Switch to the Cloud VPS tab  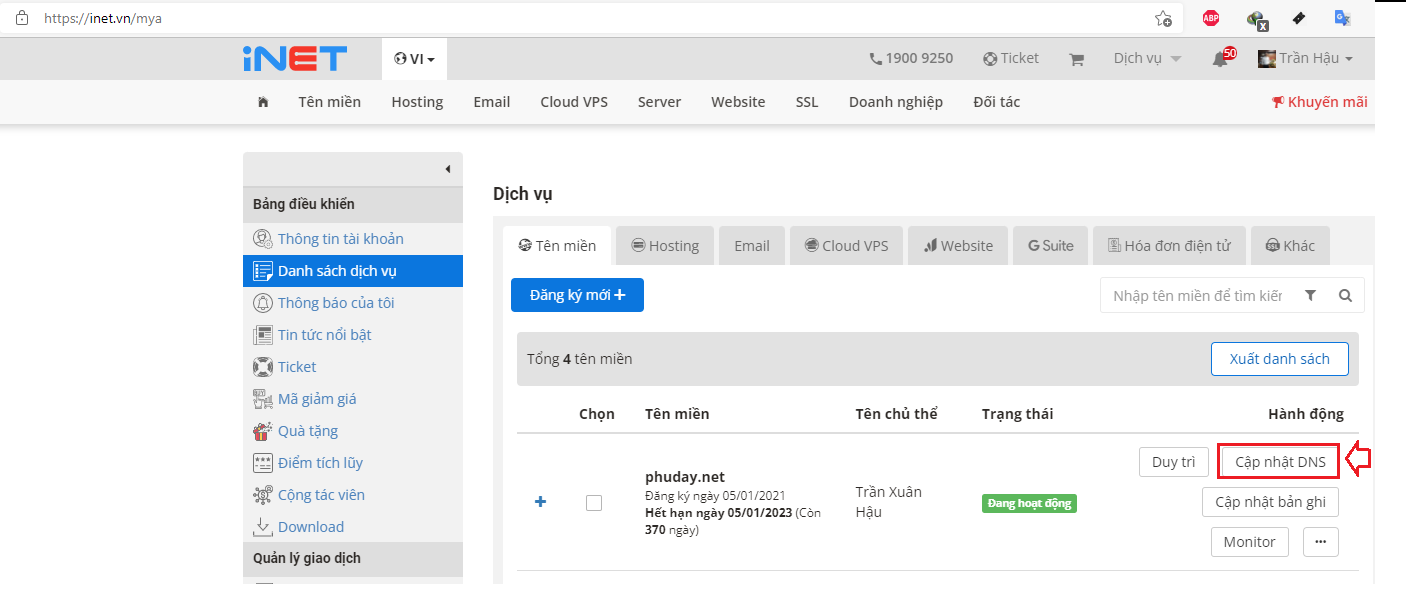pyautogui.click(x=846, y=246)
